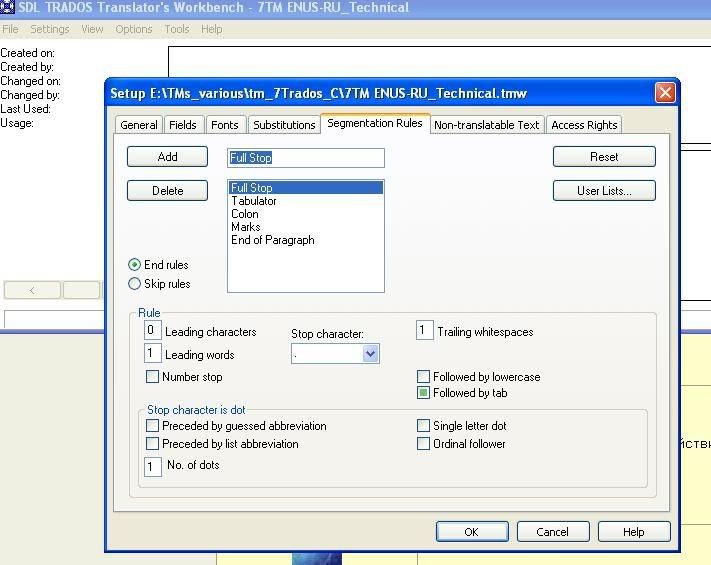Open the Tools menu
This screenshot has height=565, width=711.
tap(176, 29)
